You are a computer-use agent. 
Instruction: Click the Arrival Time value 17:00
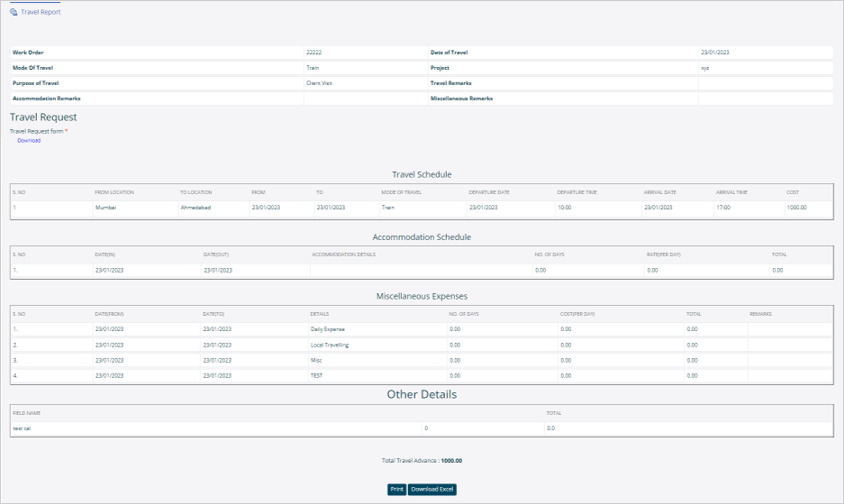(723, 208)
